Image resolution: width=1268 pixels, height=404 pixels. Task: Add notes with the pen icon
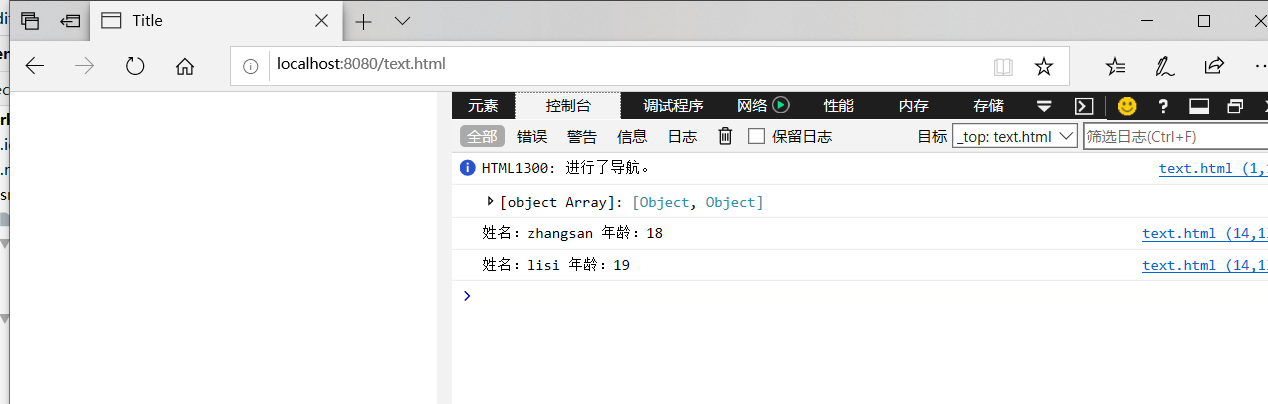click(x=1165, y=66)
